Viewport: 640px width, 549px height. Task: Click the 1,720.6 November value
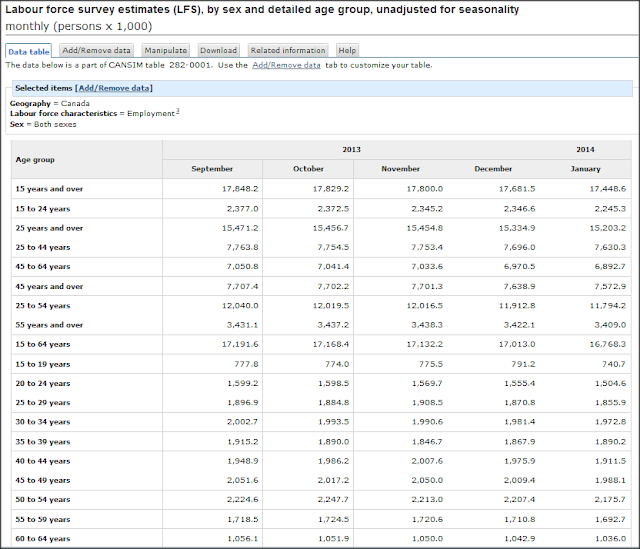tap(427, 519)
